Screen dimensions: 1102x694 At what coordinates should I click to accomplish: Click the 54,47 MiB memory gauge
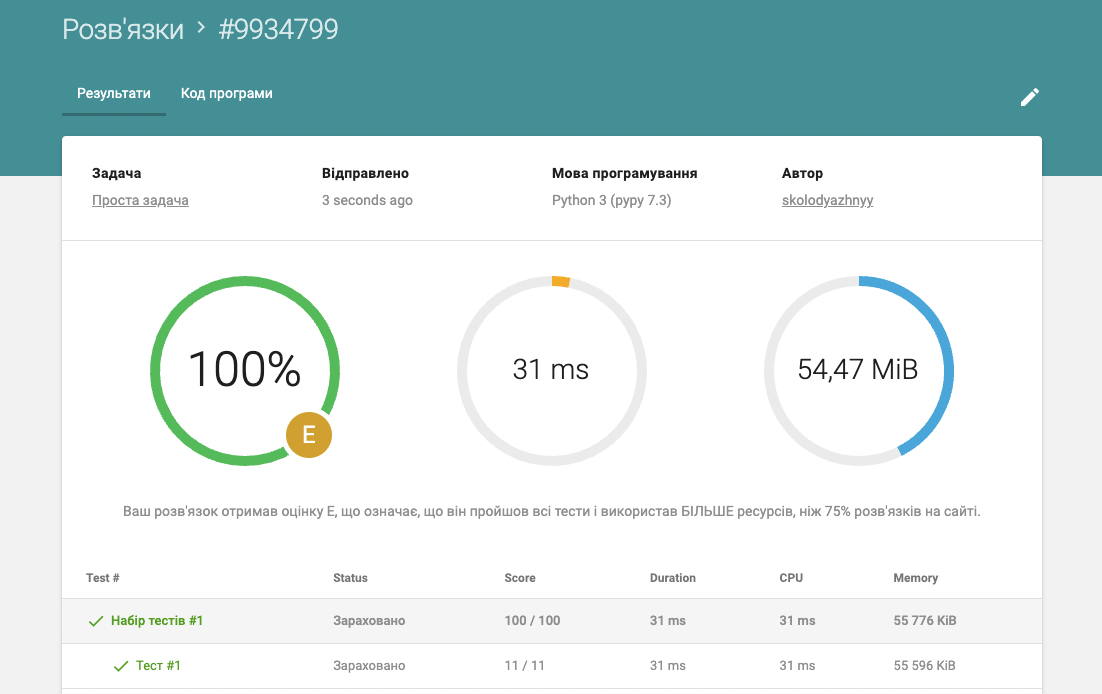(x=859, y=371)
